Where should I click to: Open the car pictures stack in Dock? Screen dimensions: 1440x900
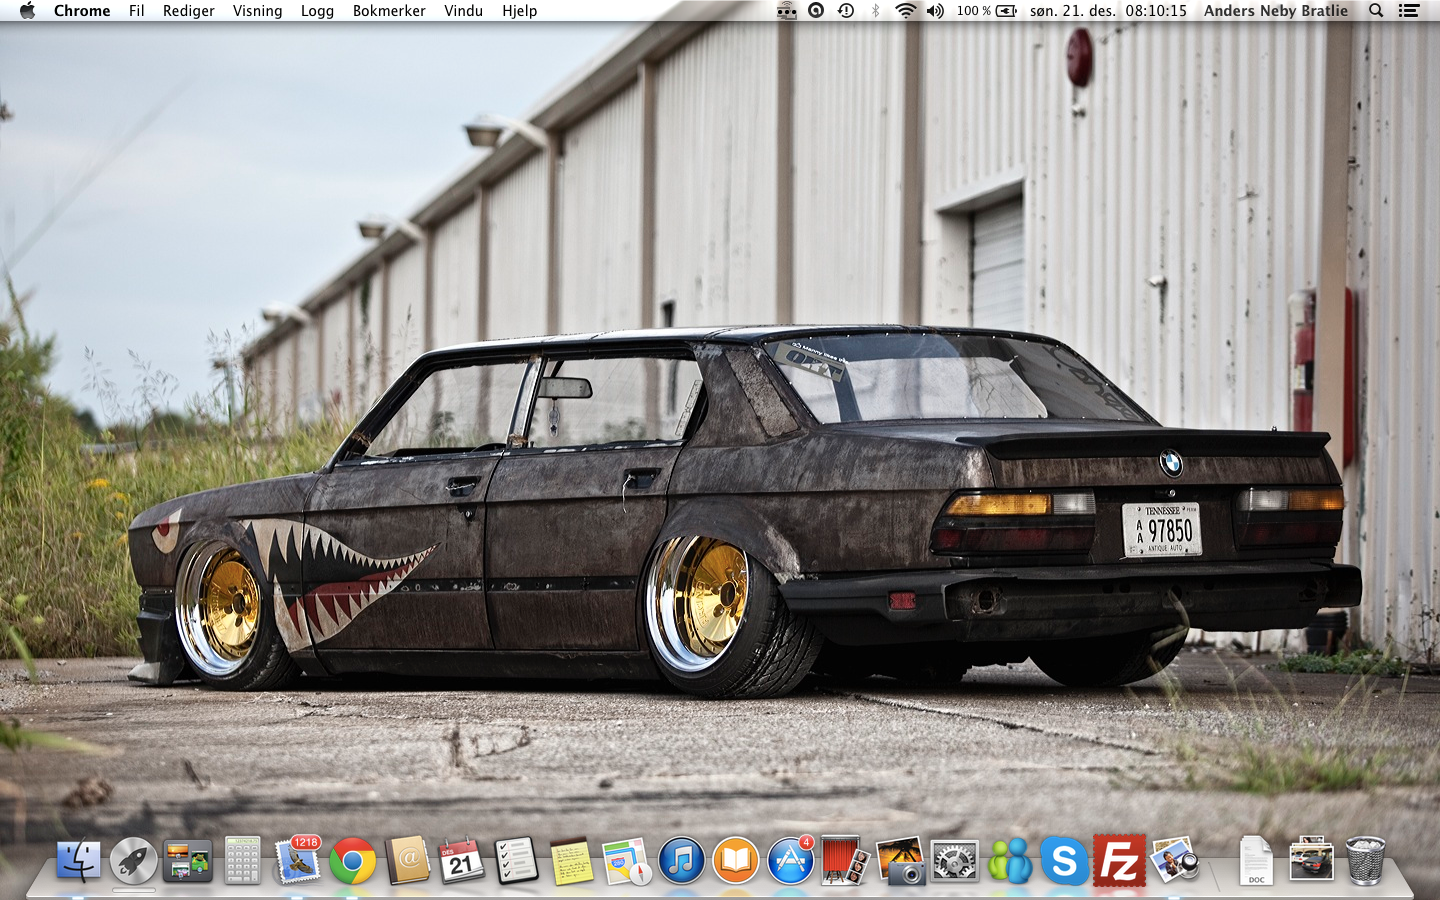point(1311,860)
